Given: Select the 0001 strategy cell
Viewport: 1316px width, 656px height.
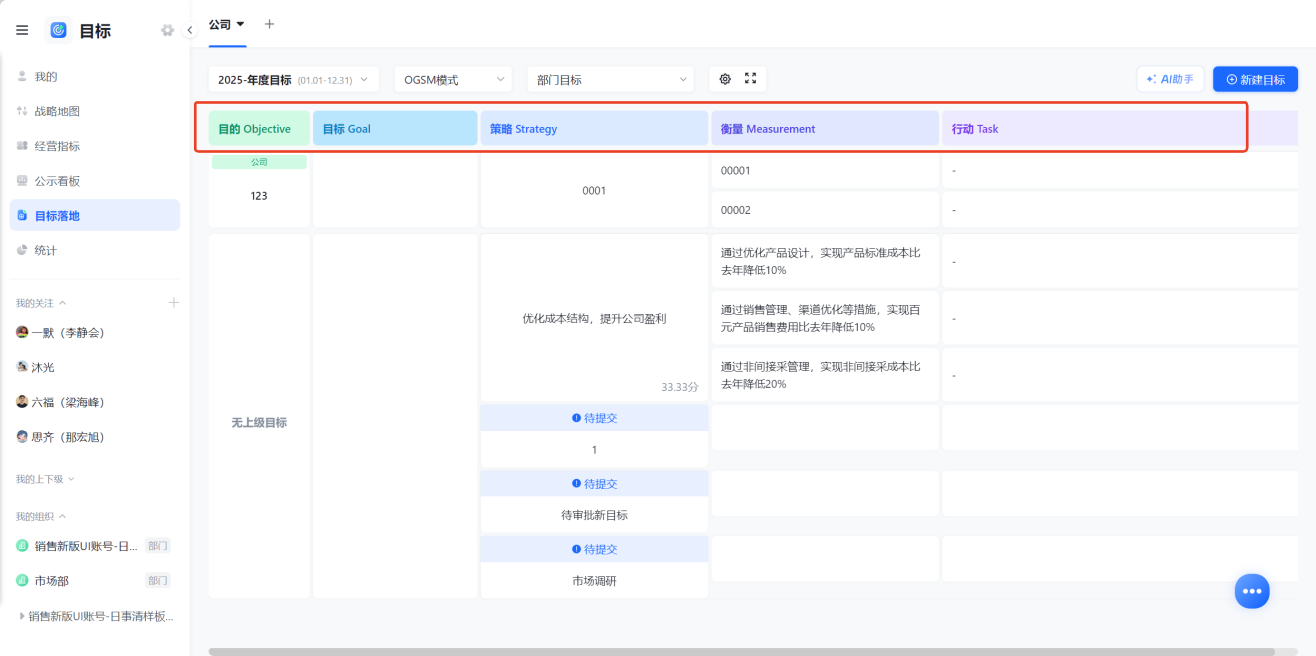Looking at the screenshot, I should (x=594, y=190).
